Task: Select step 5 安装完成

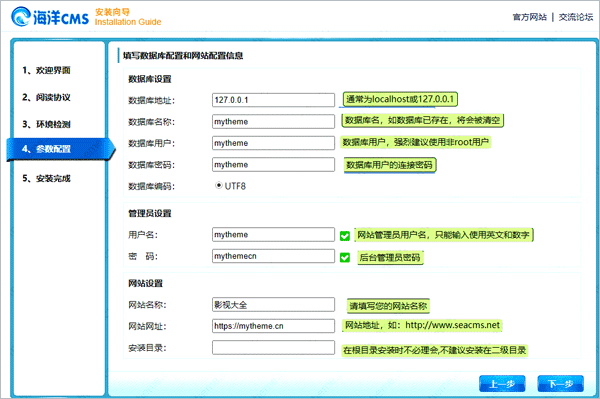Action: click(46, 178)
